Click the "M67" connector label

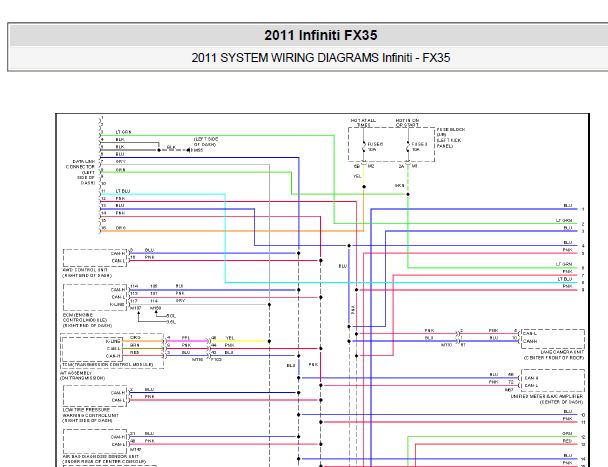(509, 390)
